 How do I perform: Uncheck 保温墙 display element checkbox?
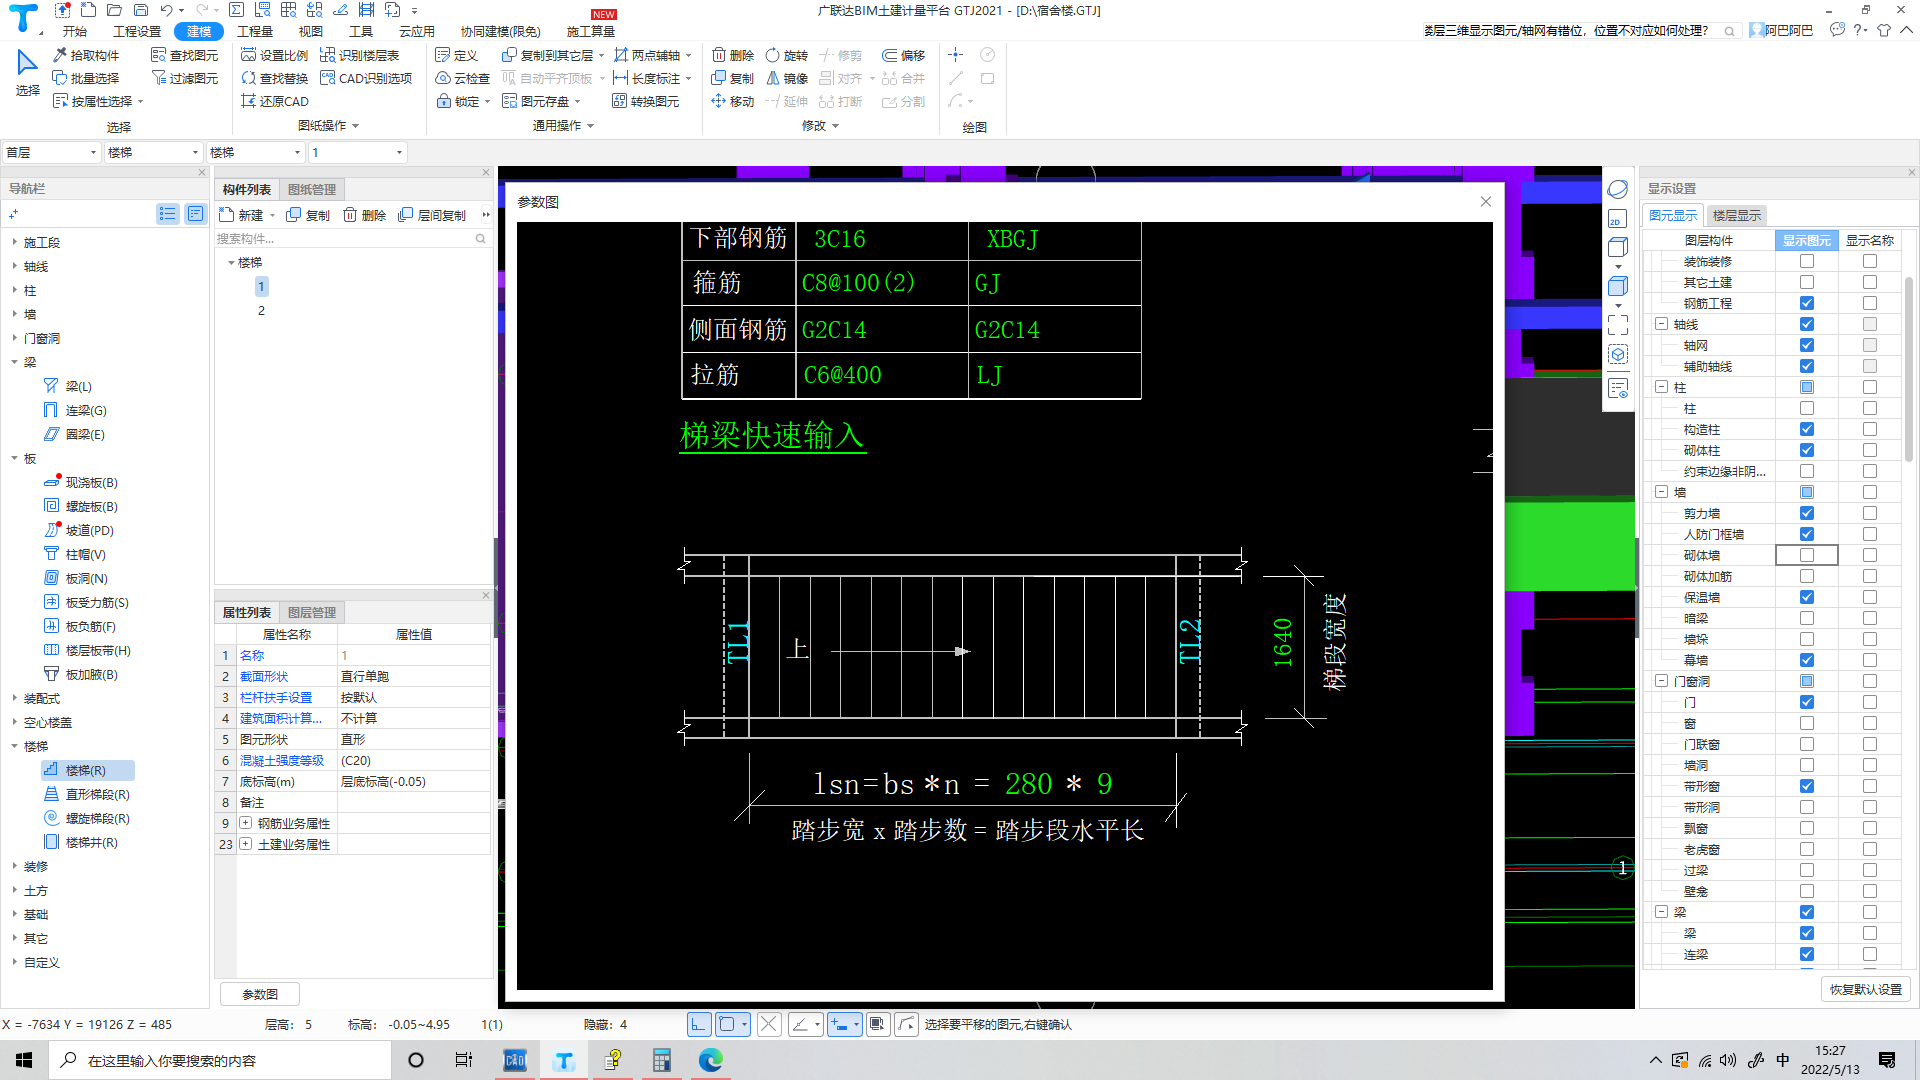point(1807,597)
